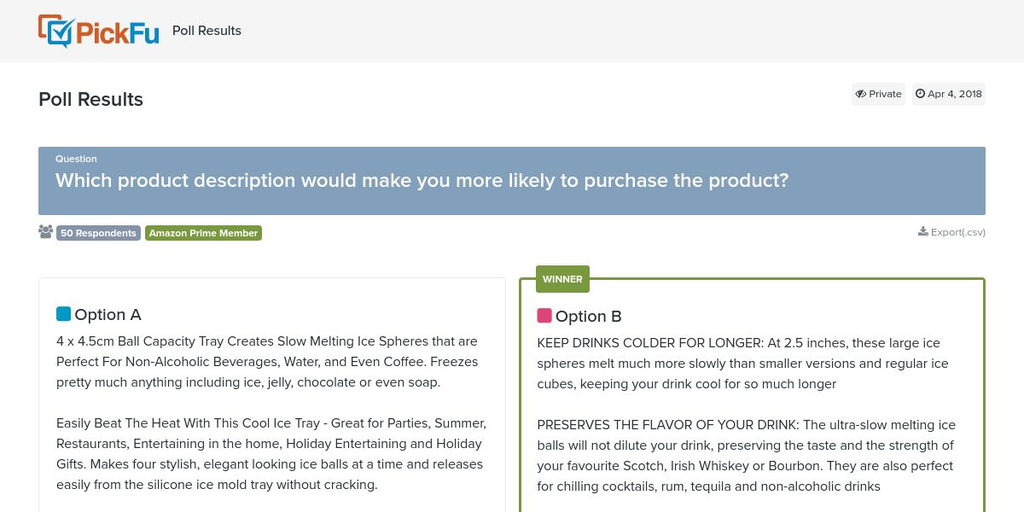1024x512 pixels.
Task: Click the respondents group people icon
Action: (x=46, y=232)
